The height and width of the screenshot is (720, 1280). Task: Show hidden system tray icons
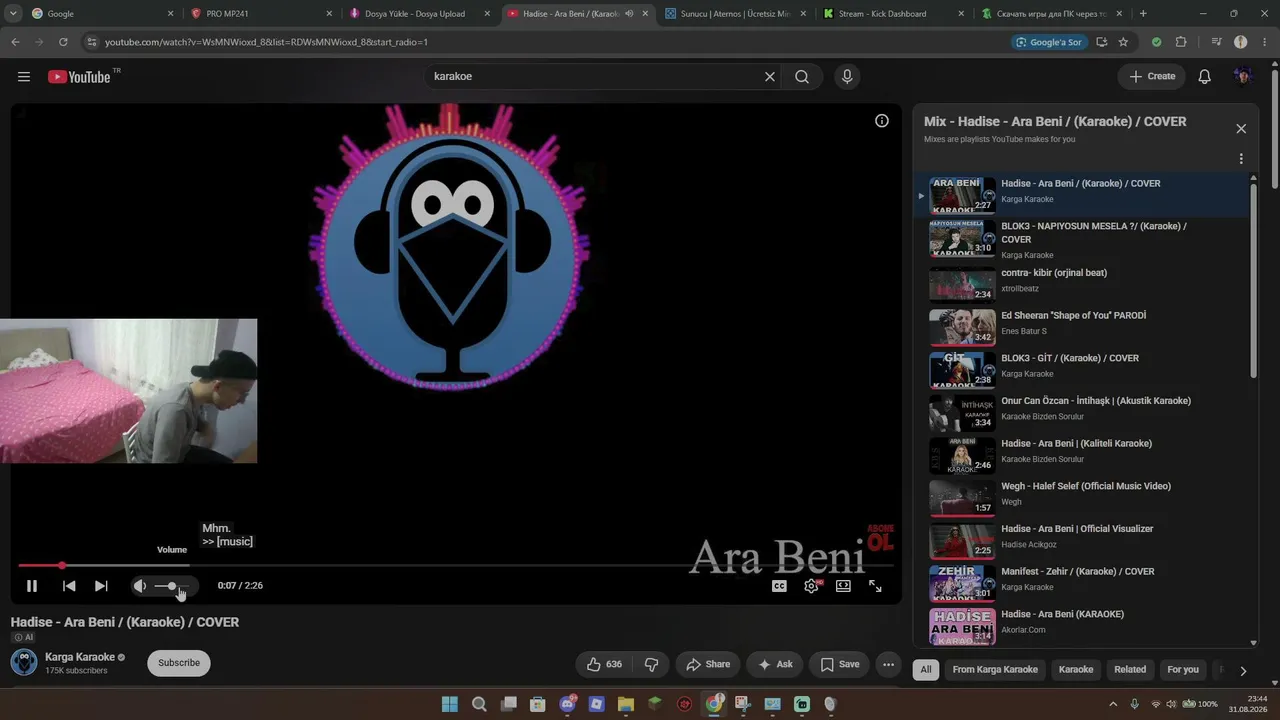[1113, 704]
